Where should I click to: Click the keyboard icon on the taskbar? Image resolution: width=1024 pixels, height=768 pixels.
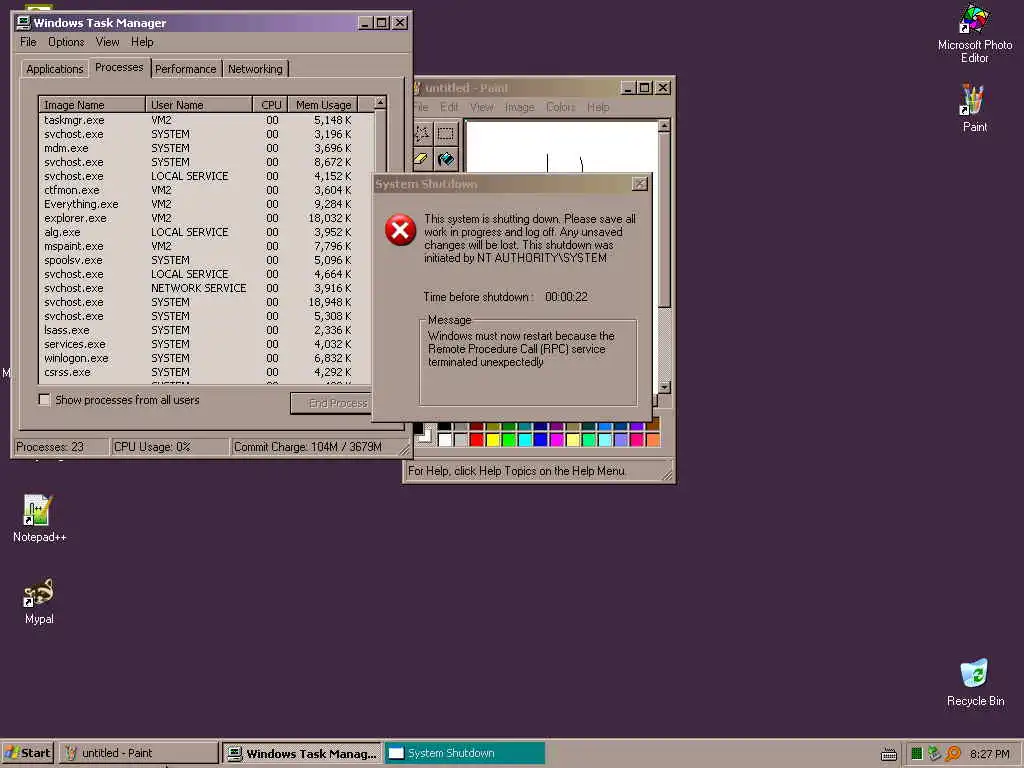click(888, 754)
